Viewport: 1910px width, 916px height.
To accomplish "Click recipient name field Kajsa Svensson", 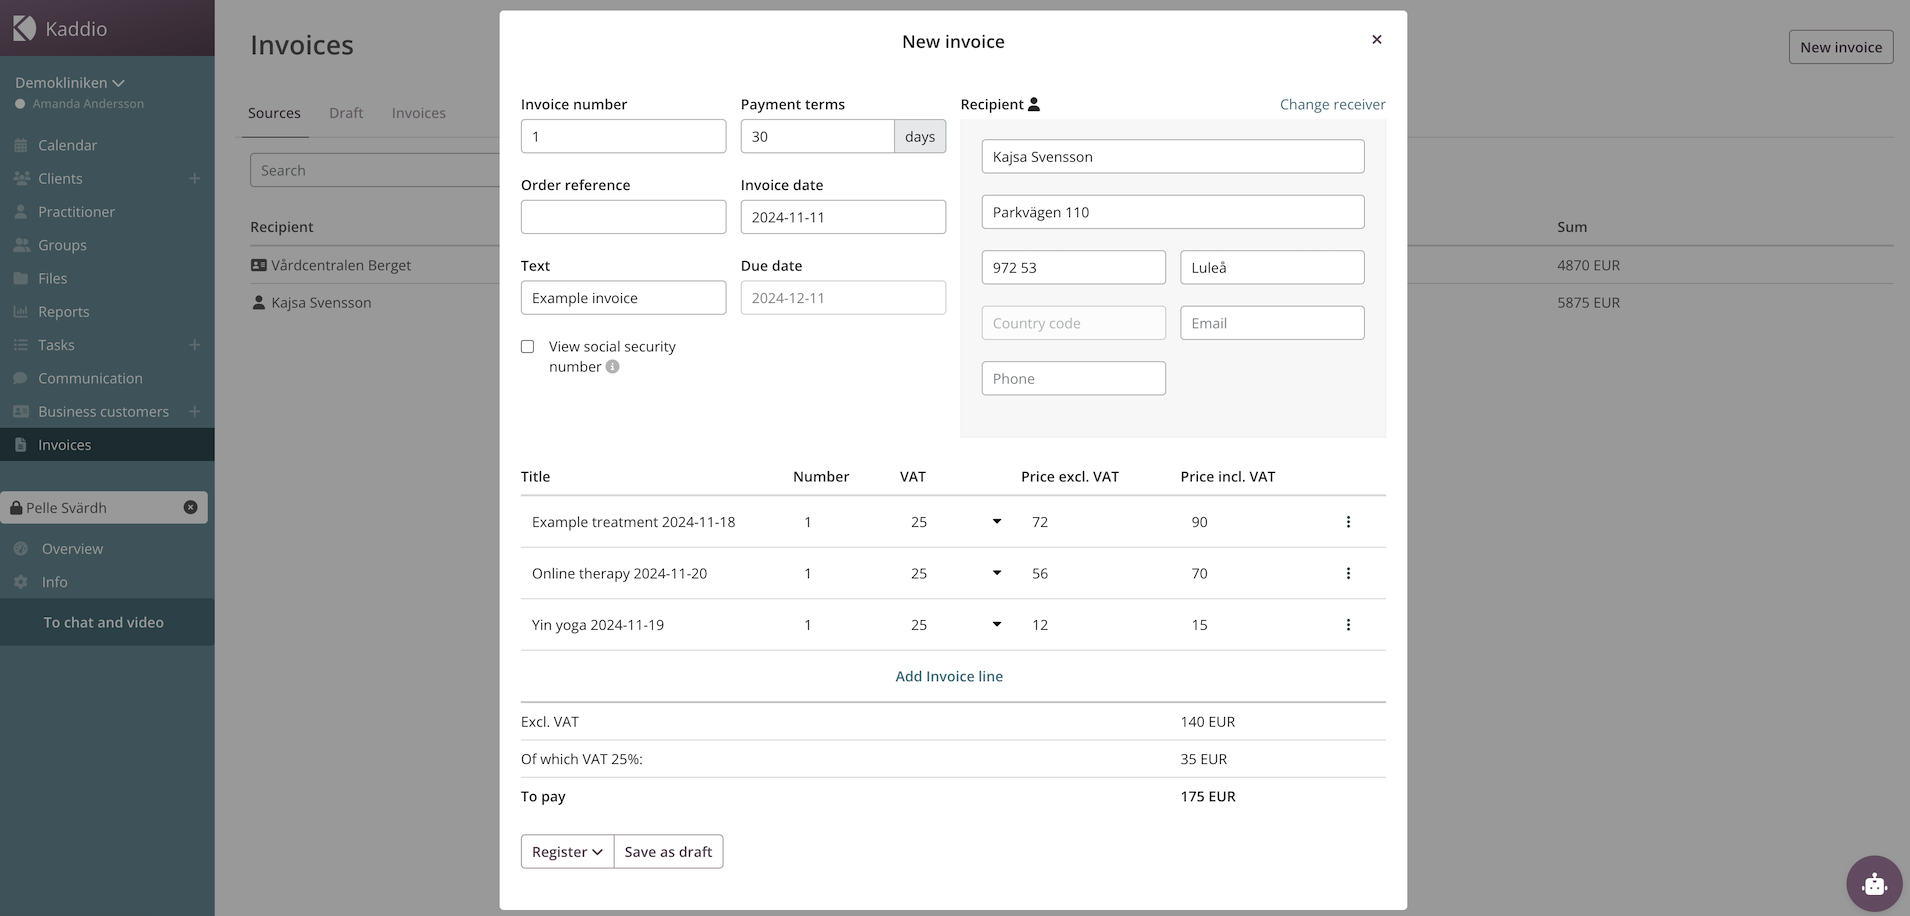I will point(1173,156).
